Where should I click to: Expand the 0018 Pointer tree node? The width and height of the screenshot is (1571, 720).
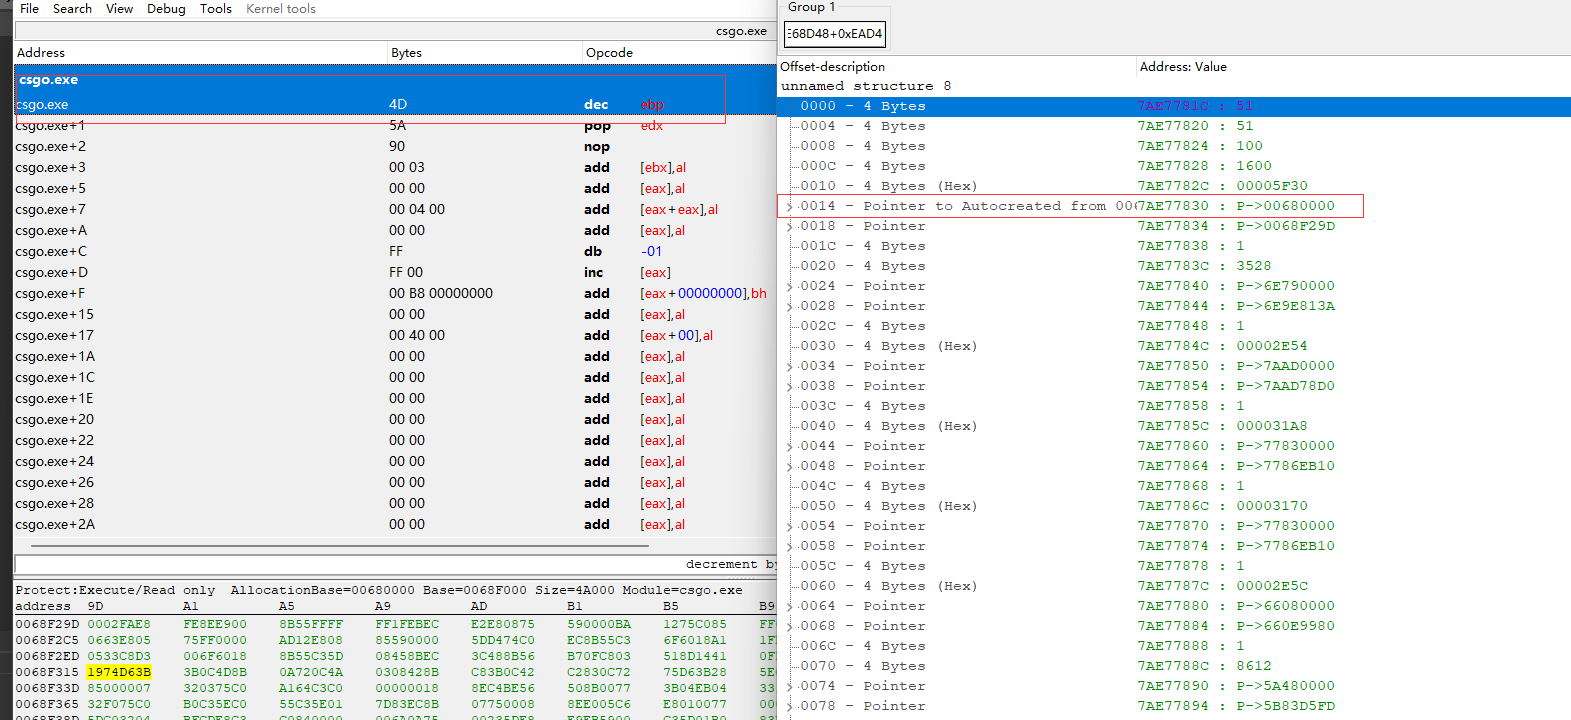pos(789,227)
